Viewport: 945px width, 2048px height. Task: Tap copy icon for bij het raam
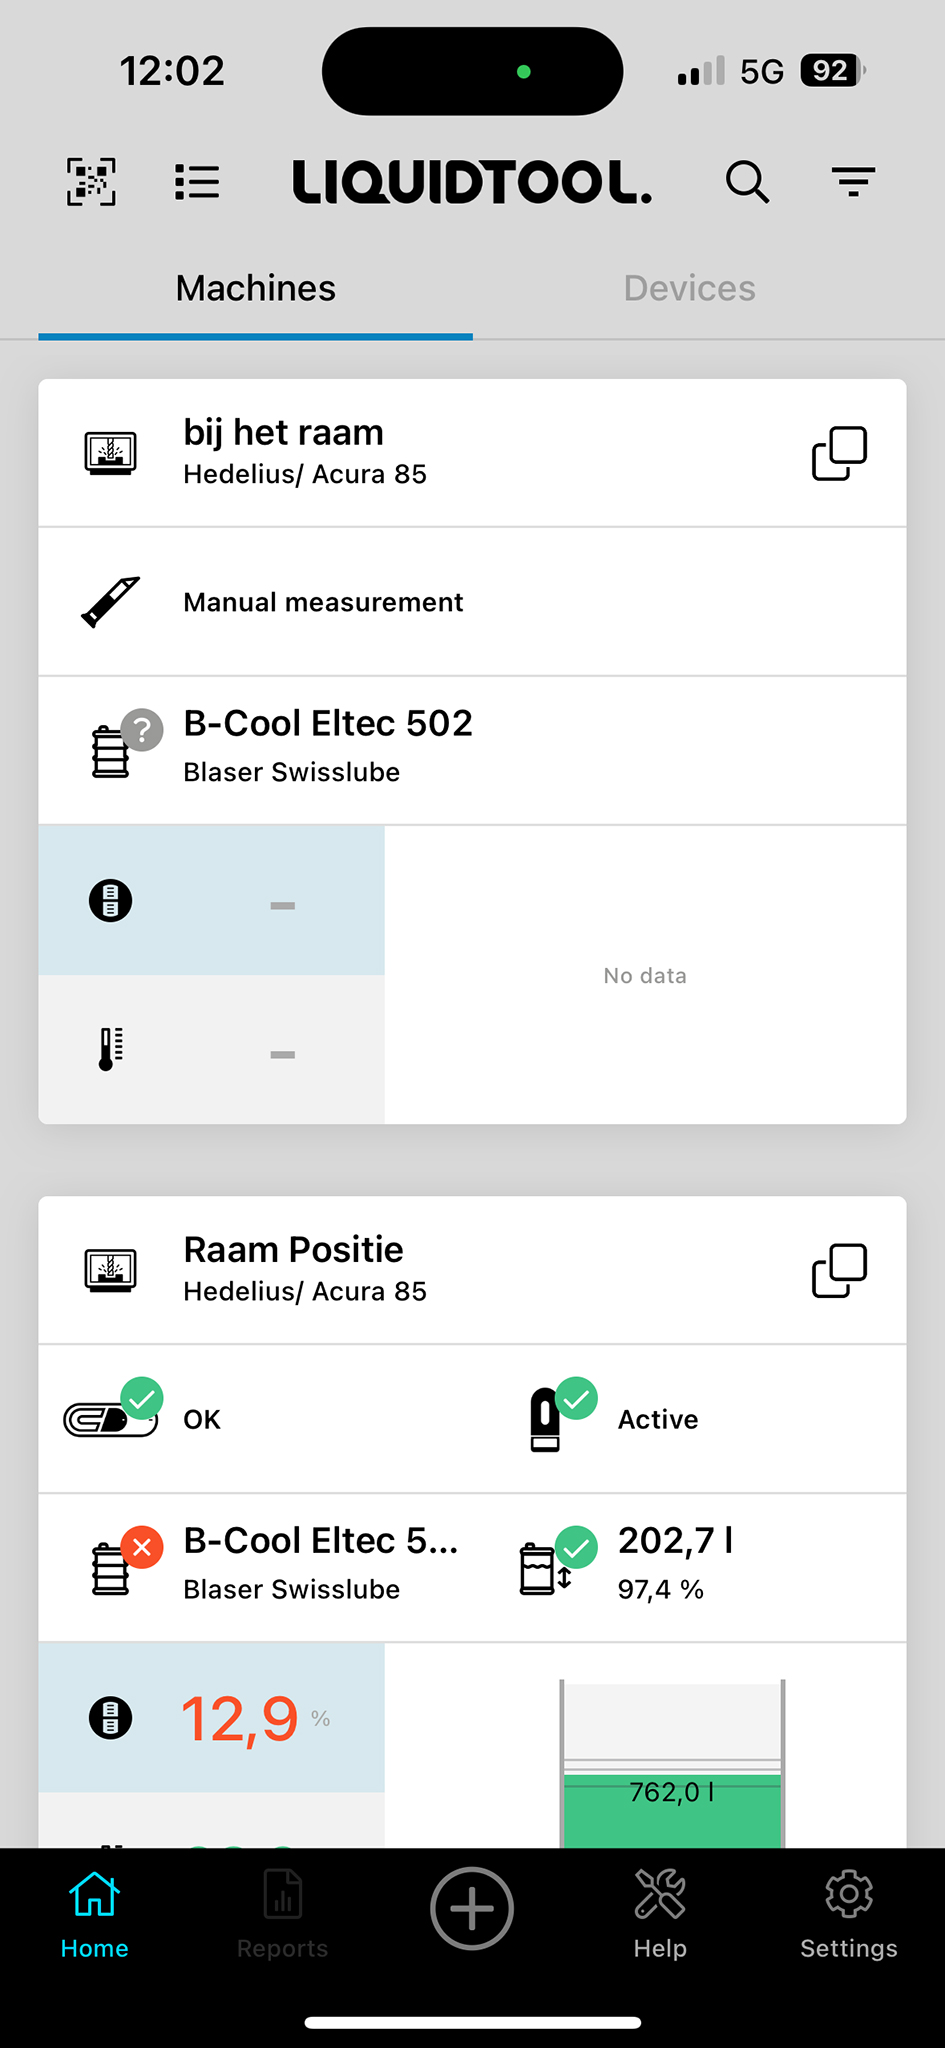click(x=839, y=453)
